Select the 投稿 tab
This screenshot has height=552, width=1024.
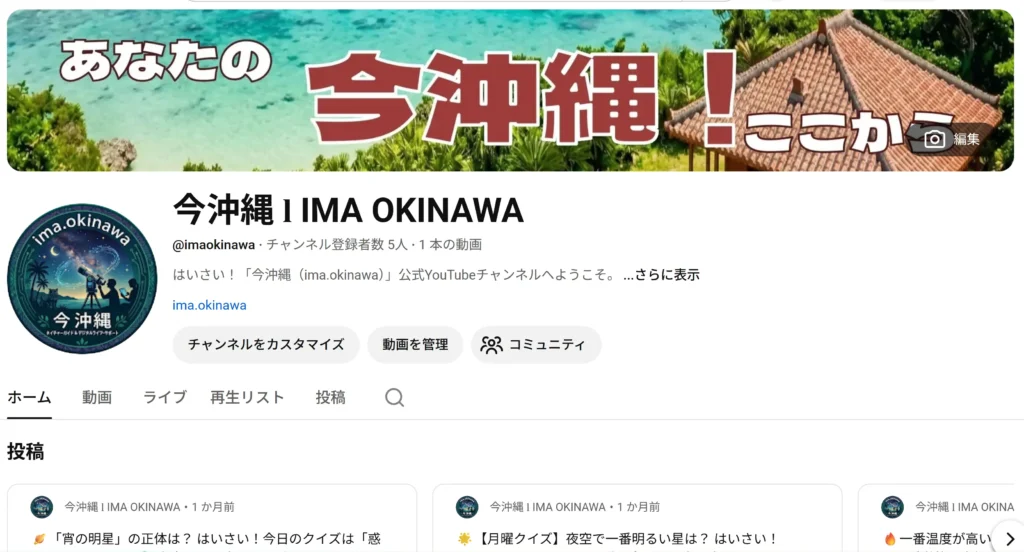pos(330,397)
